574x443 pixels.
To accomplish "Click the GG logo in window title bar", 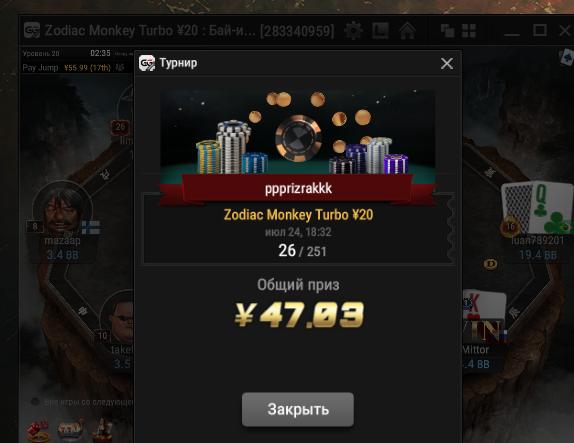I will coord(32,30).
